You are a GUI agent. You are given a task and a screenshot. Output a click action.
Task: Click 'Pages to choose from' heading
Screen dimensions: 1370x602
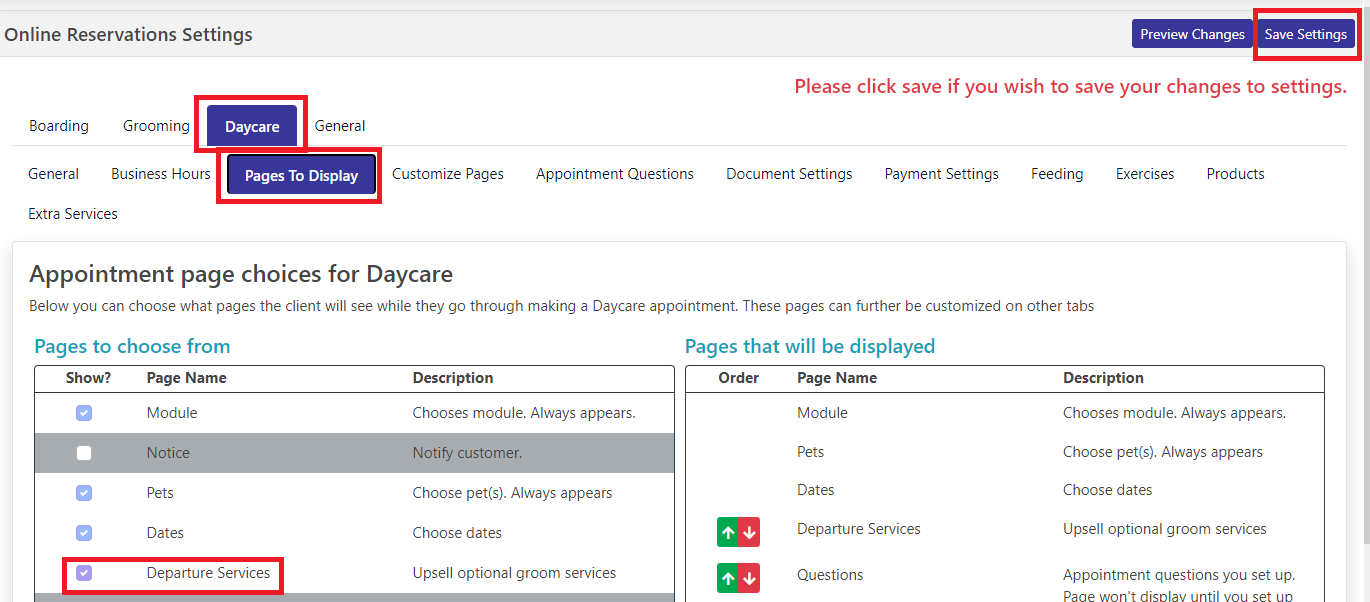point(132,346)
